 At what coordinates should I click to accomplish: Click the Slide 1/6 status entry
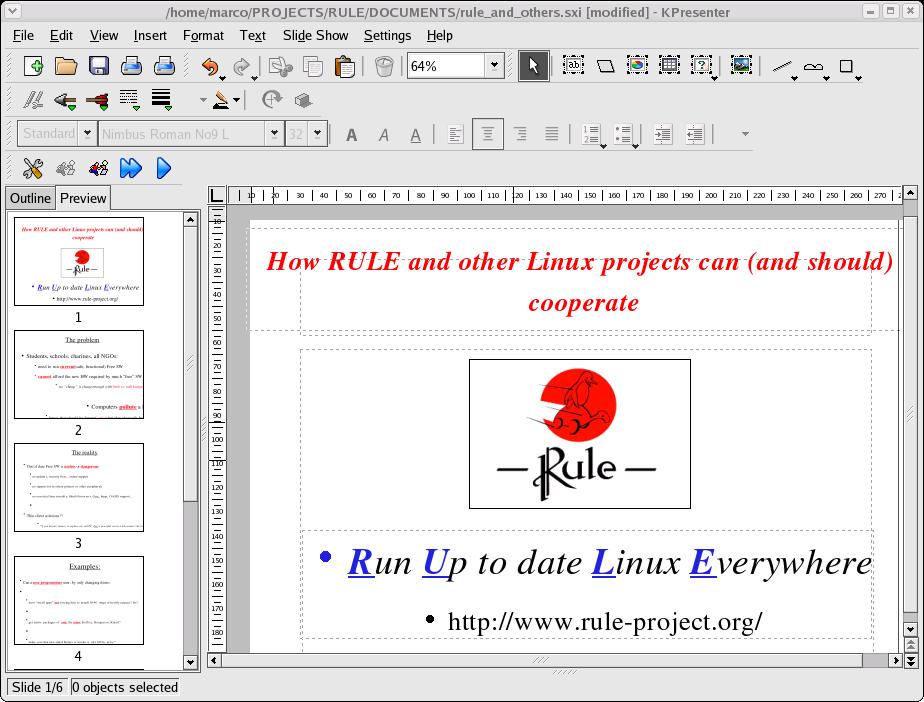[38, 687]
